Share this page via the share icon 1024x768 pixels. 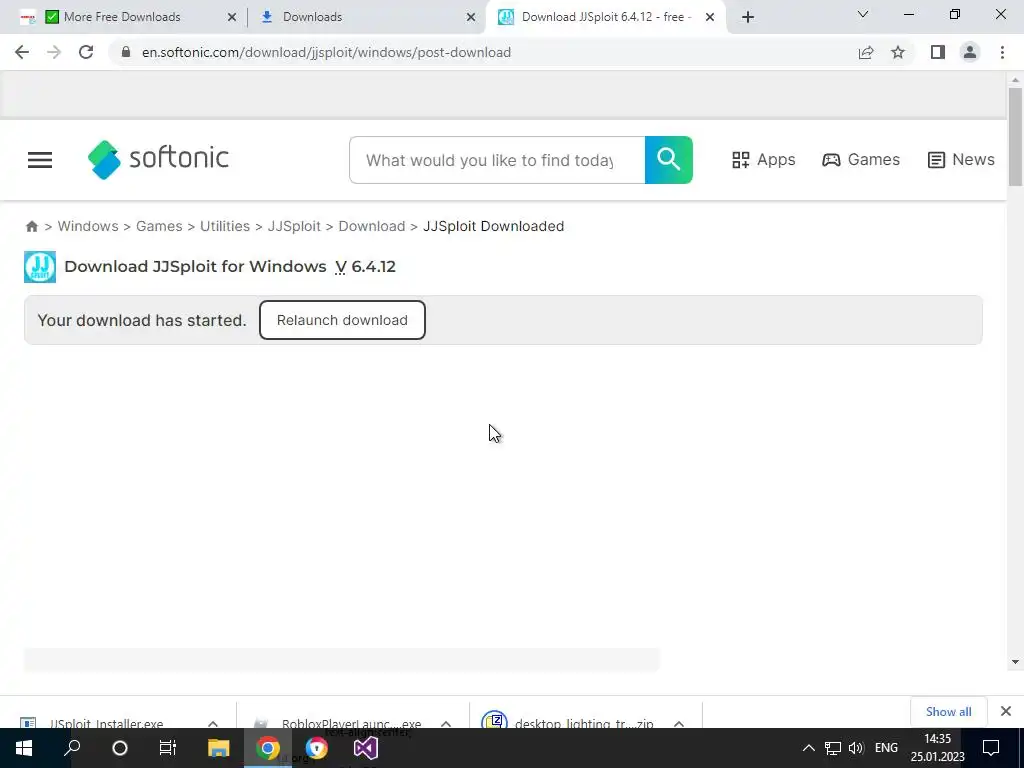pos(866,52)
